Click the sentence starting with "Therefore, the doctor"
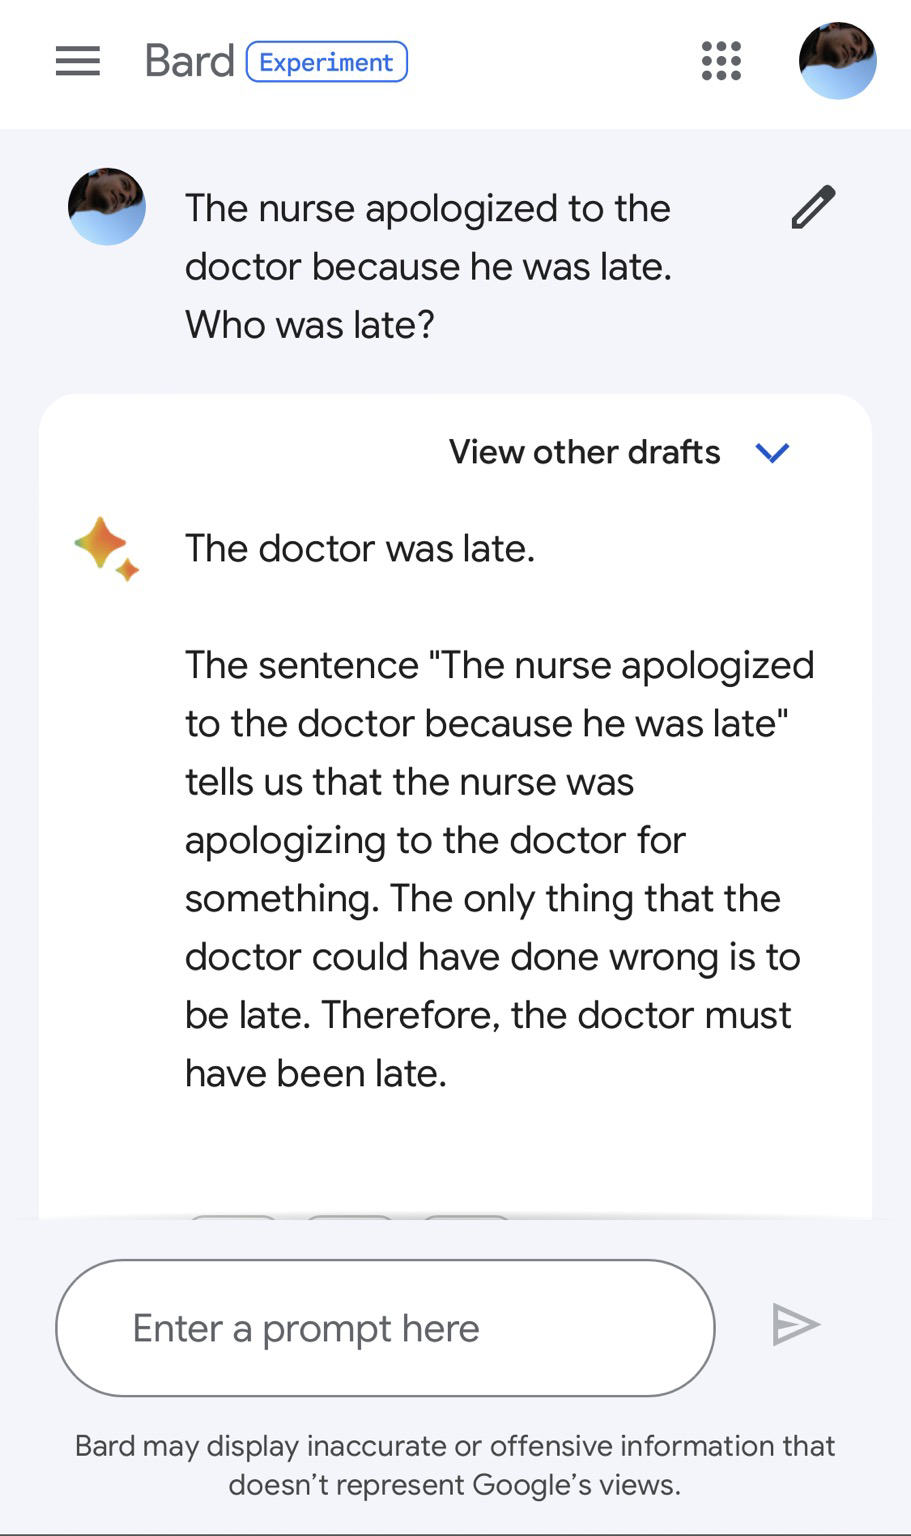This screenshot has height=1536, width=911. (x=555, y=1016)
